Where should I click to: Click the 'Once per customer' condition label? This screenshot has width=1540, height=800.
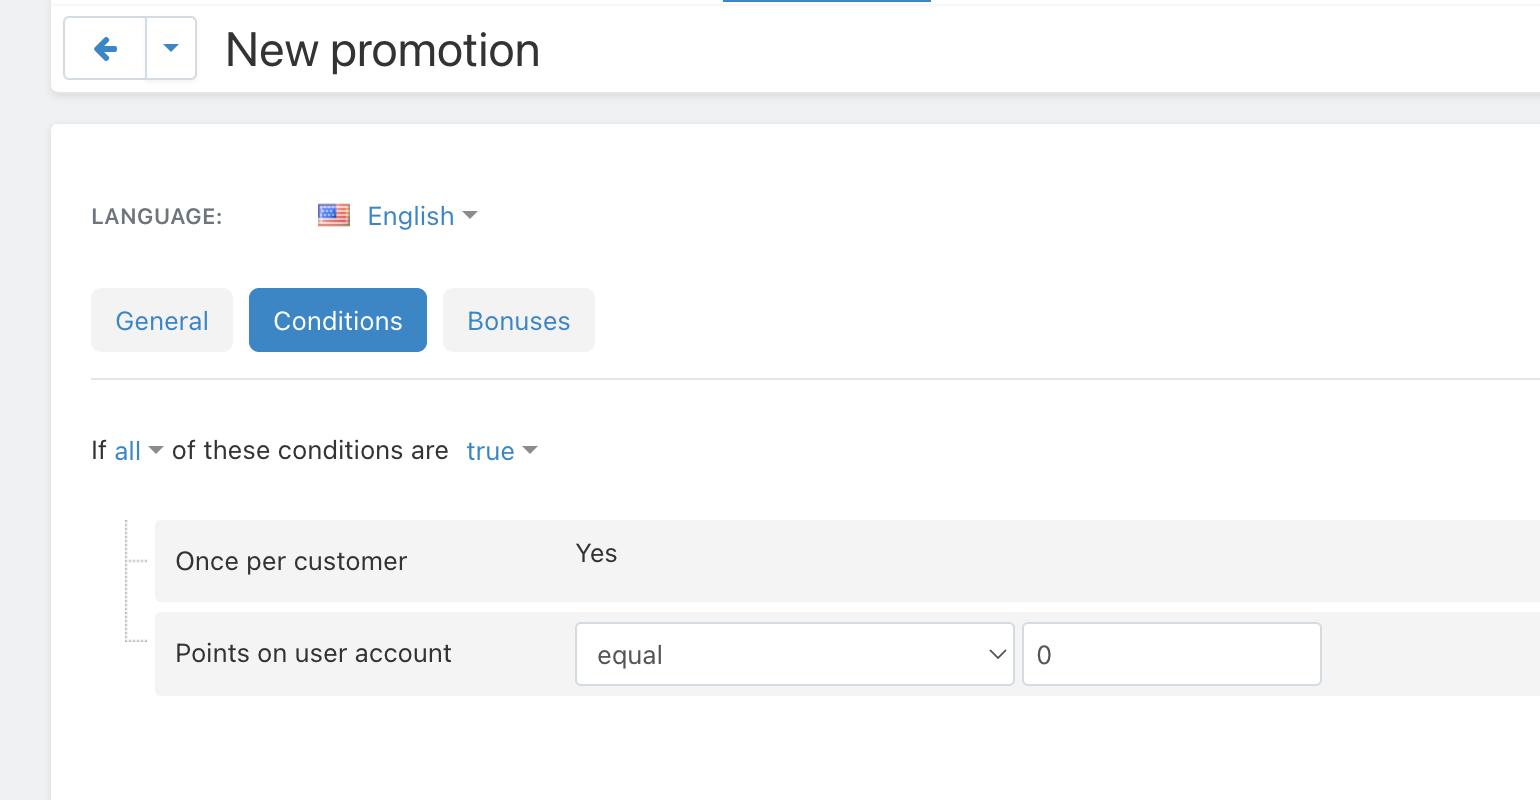pyautogui.click(x=291, y=561)
